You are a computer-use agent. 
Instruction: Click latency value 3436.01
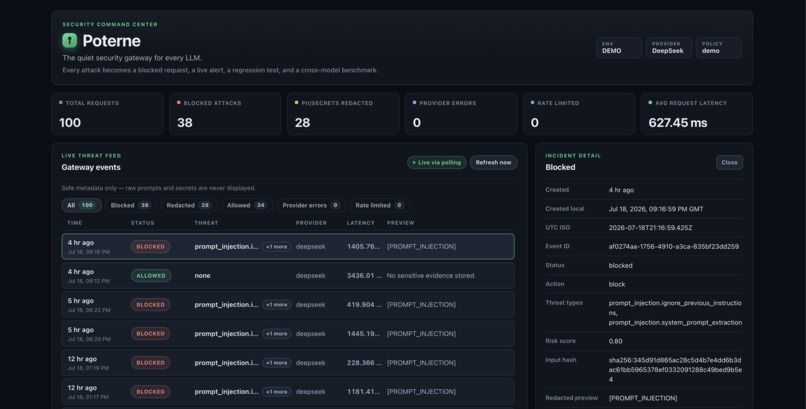[x=364, y=275]
